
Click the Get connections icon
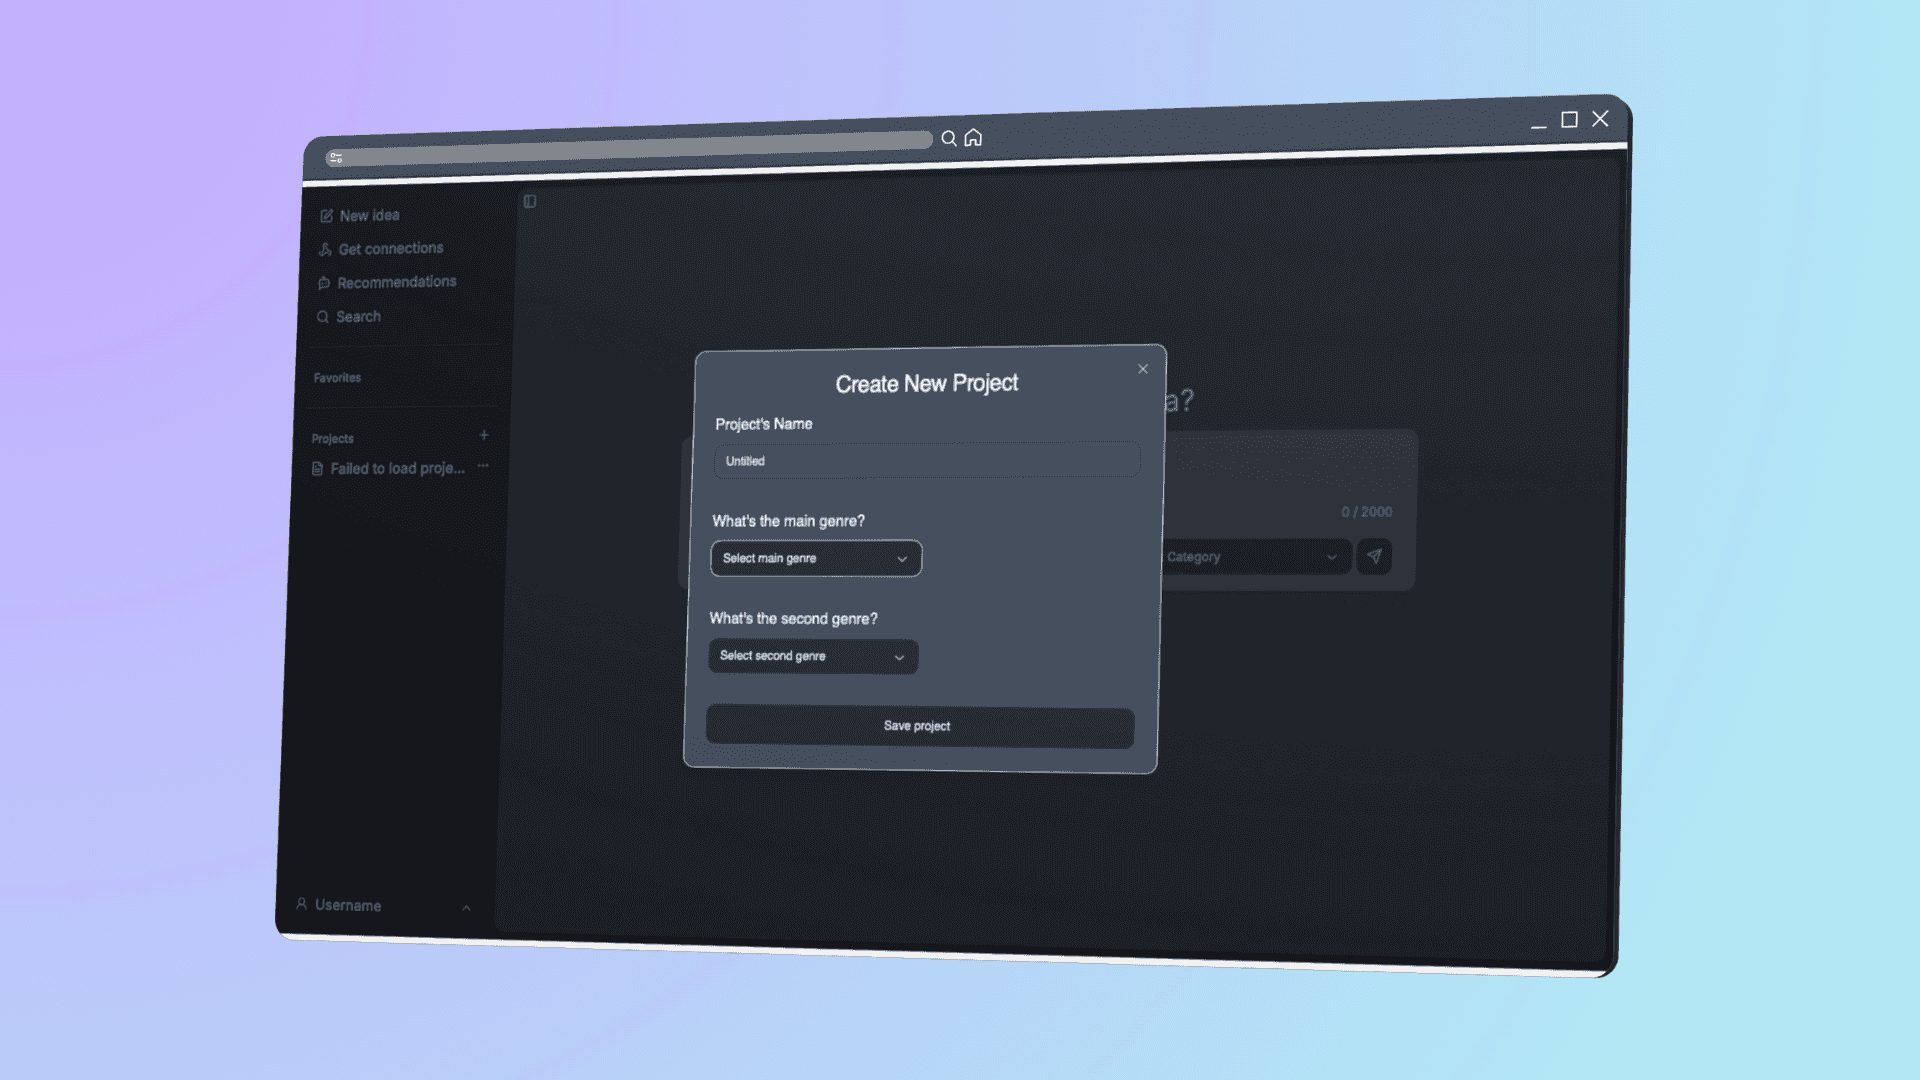point(324,249)
